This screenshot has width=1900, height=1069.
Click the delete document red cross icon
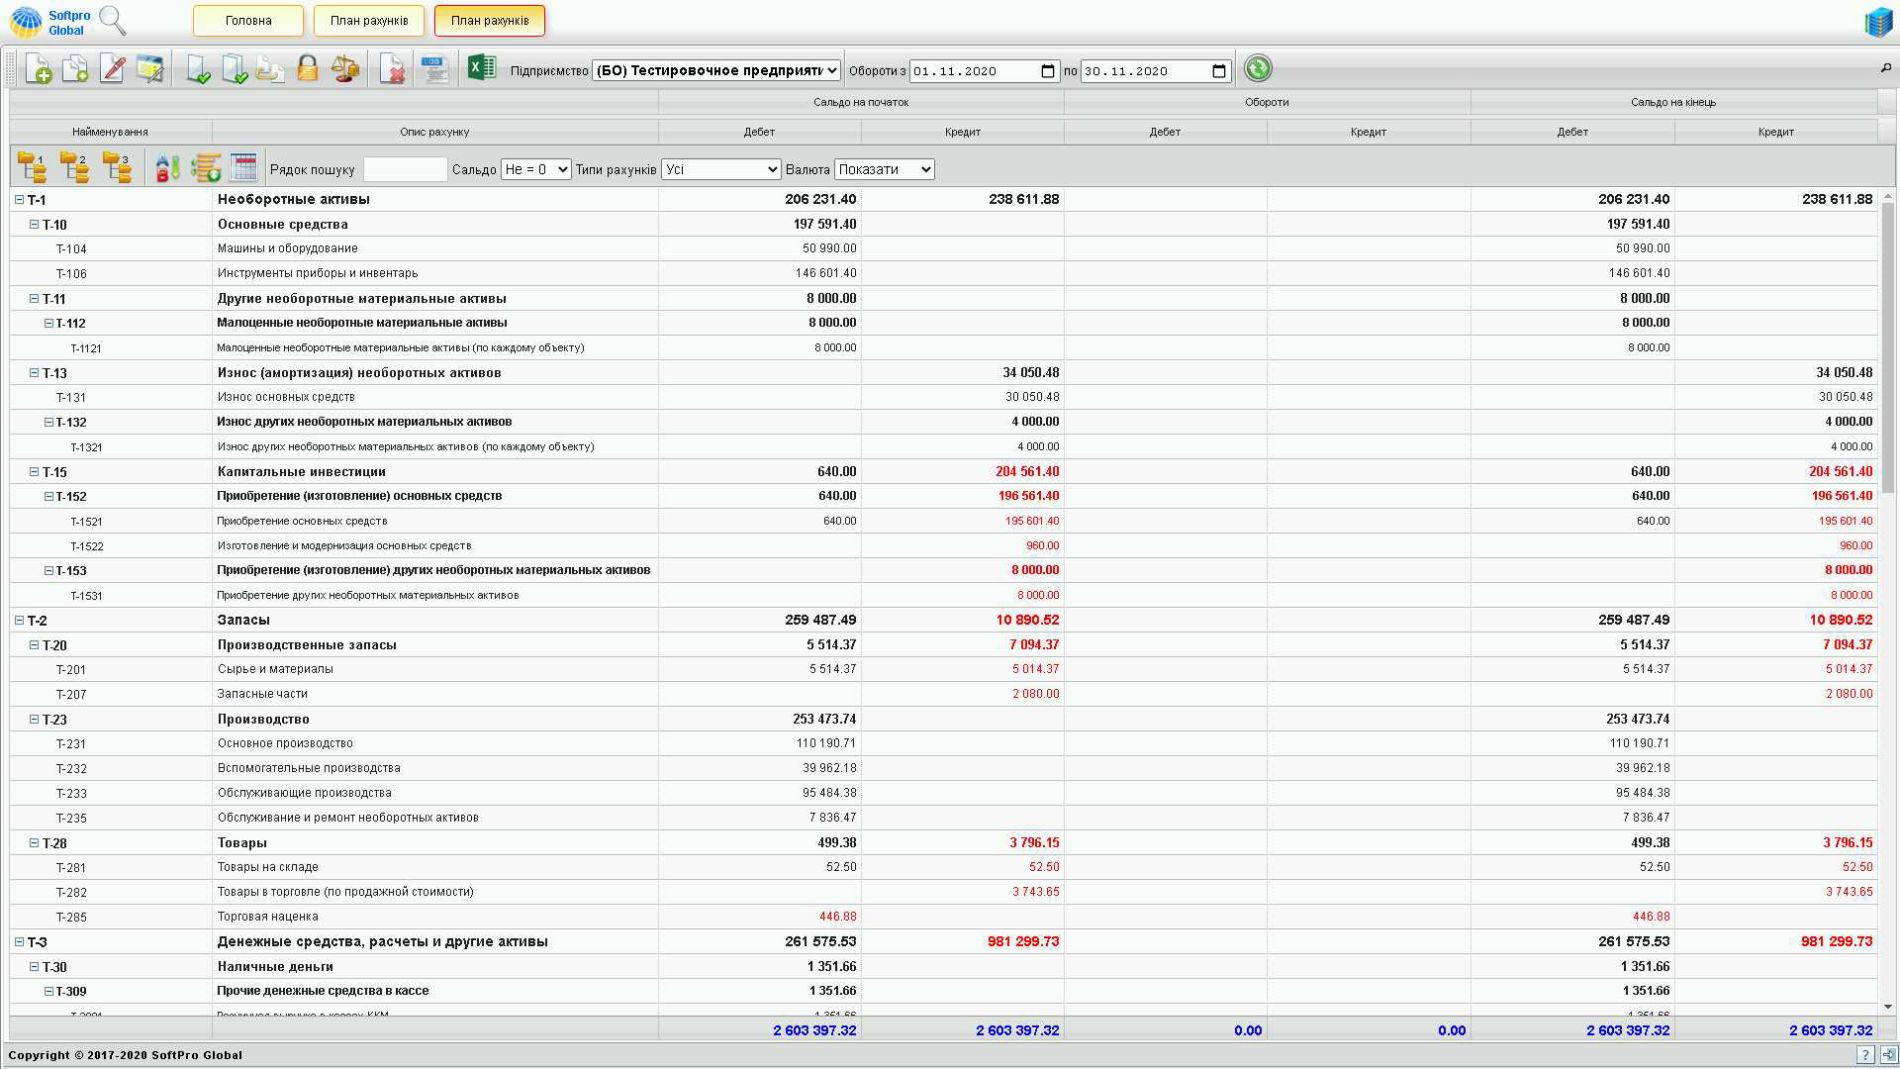391,69
